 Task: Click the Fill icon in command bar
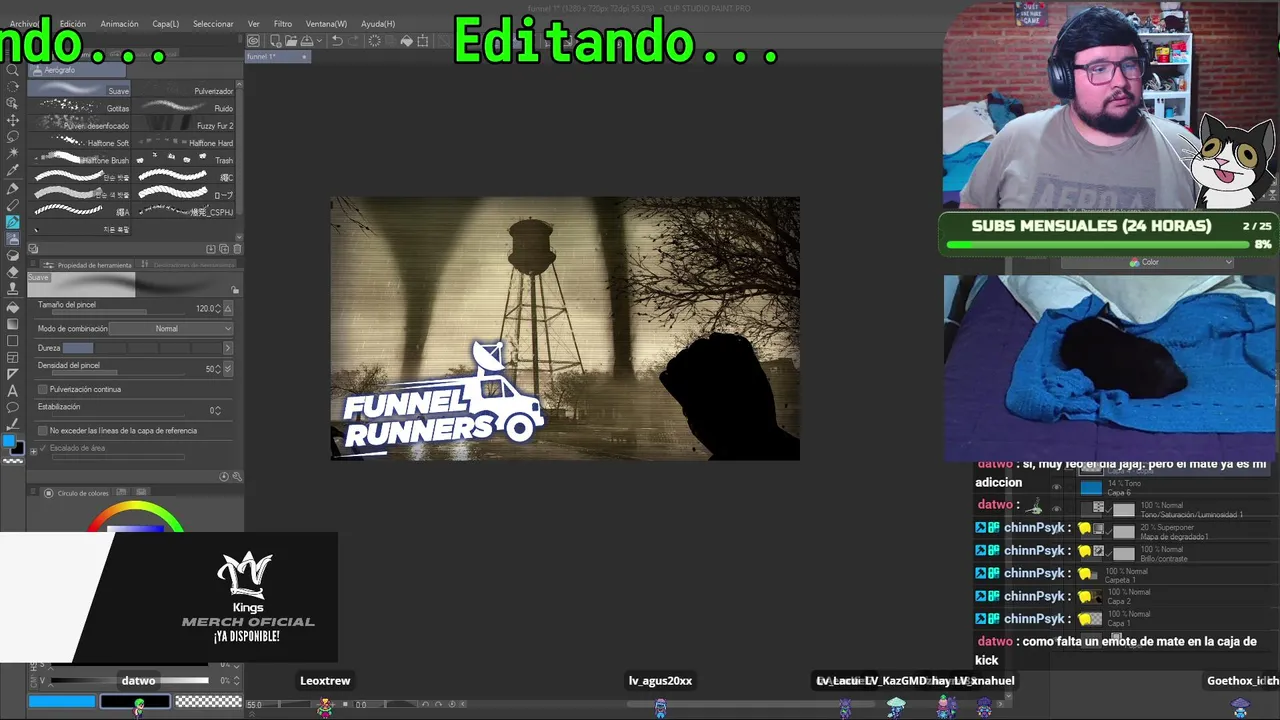(406, 41)
